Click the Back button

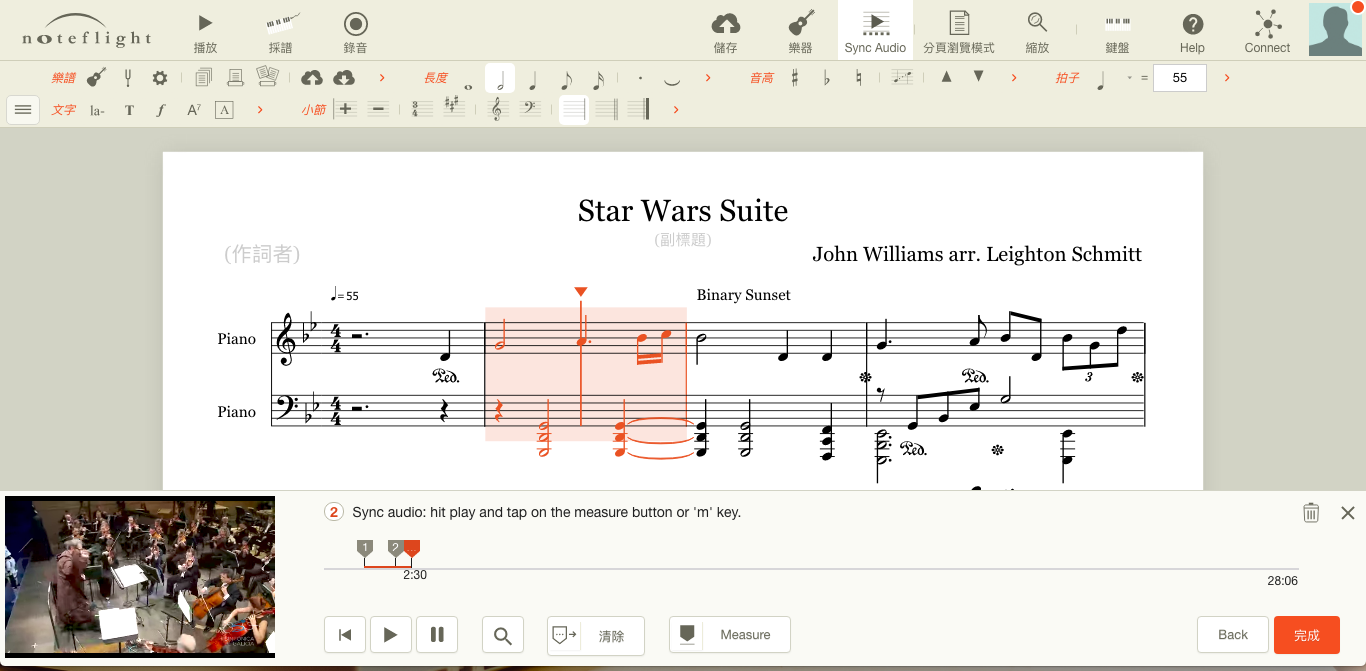point(1233,635)
